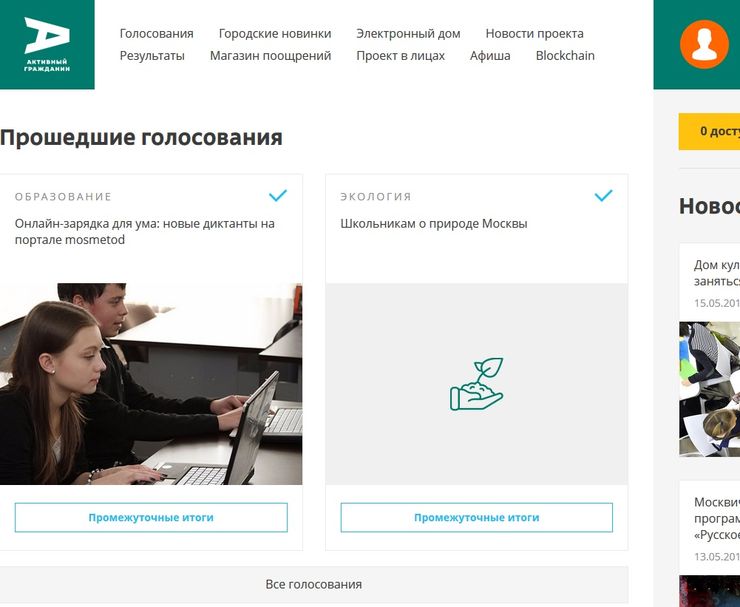740x607 pixels.
Task: Go to the Афиша page
Action: [490, 56]
